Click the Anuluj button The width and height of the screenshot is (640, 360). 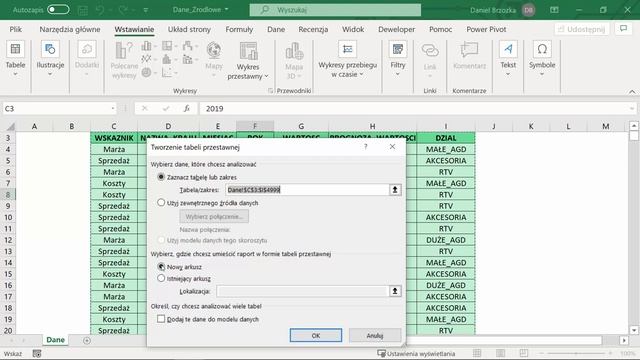pyautogui.click(x=375, y=336)
